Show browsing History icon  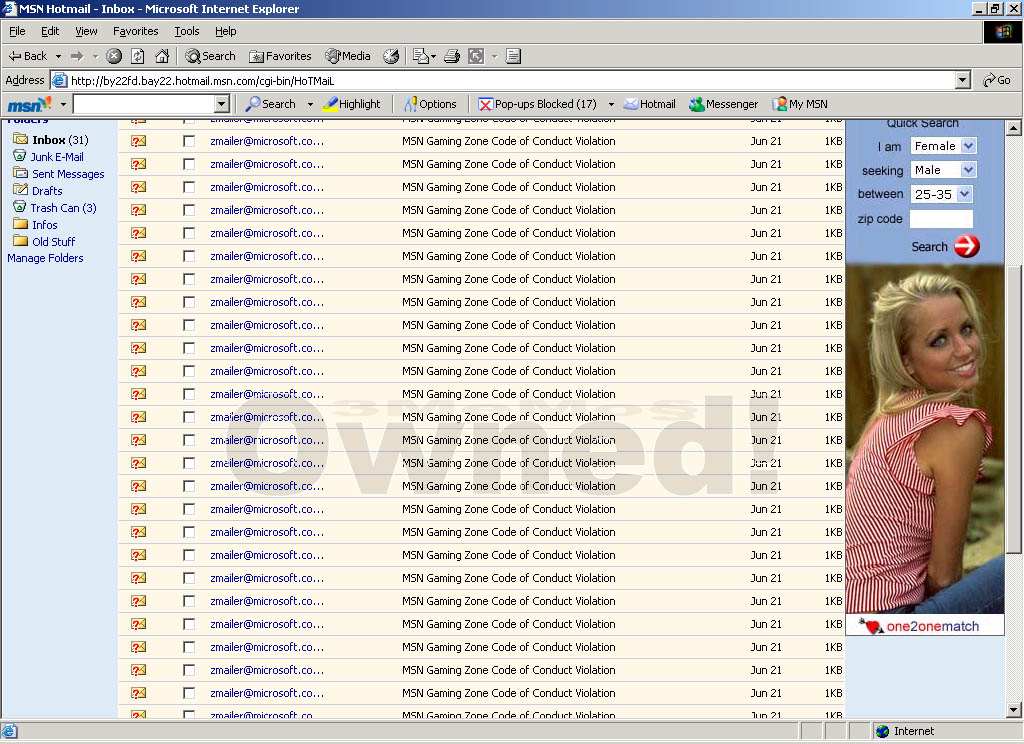click(x=391, y=56)
